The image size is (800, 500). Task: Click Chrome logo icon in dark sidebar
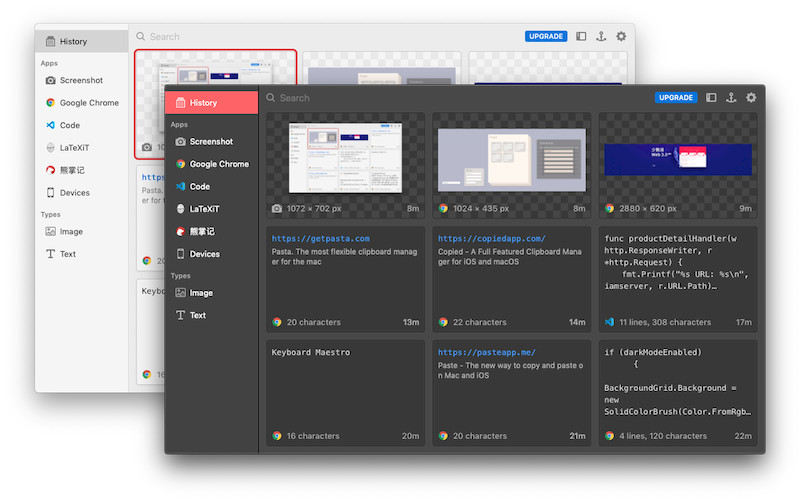tap(180, 164)
